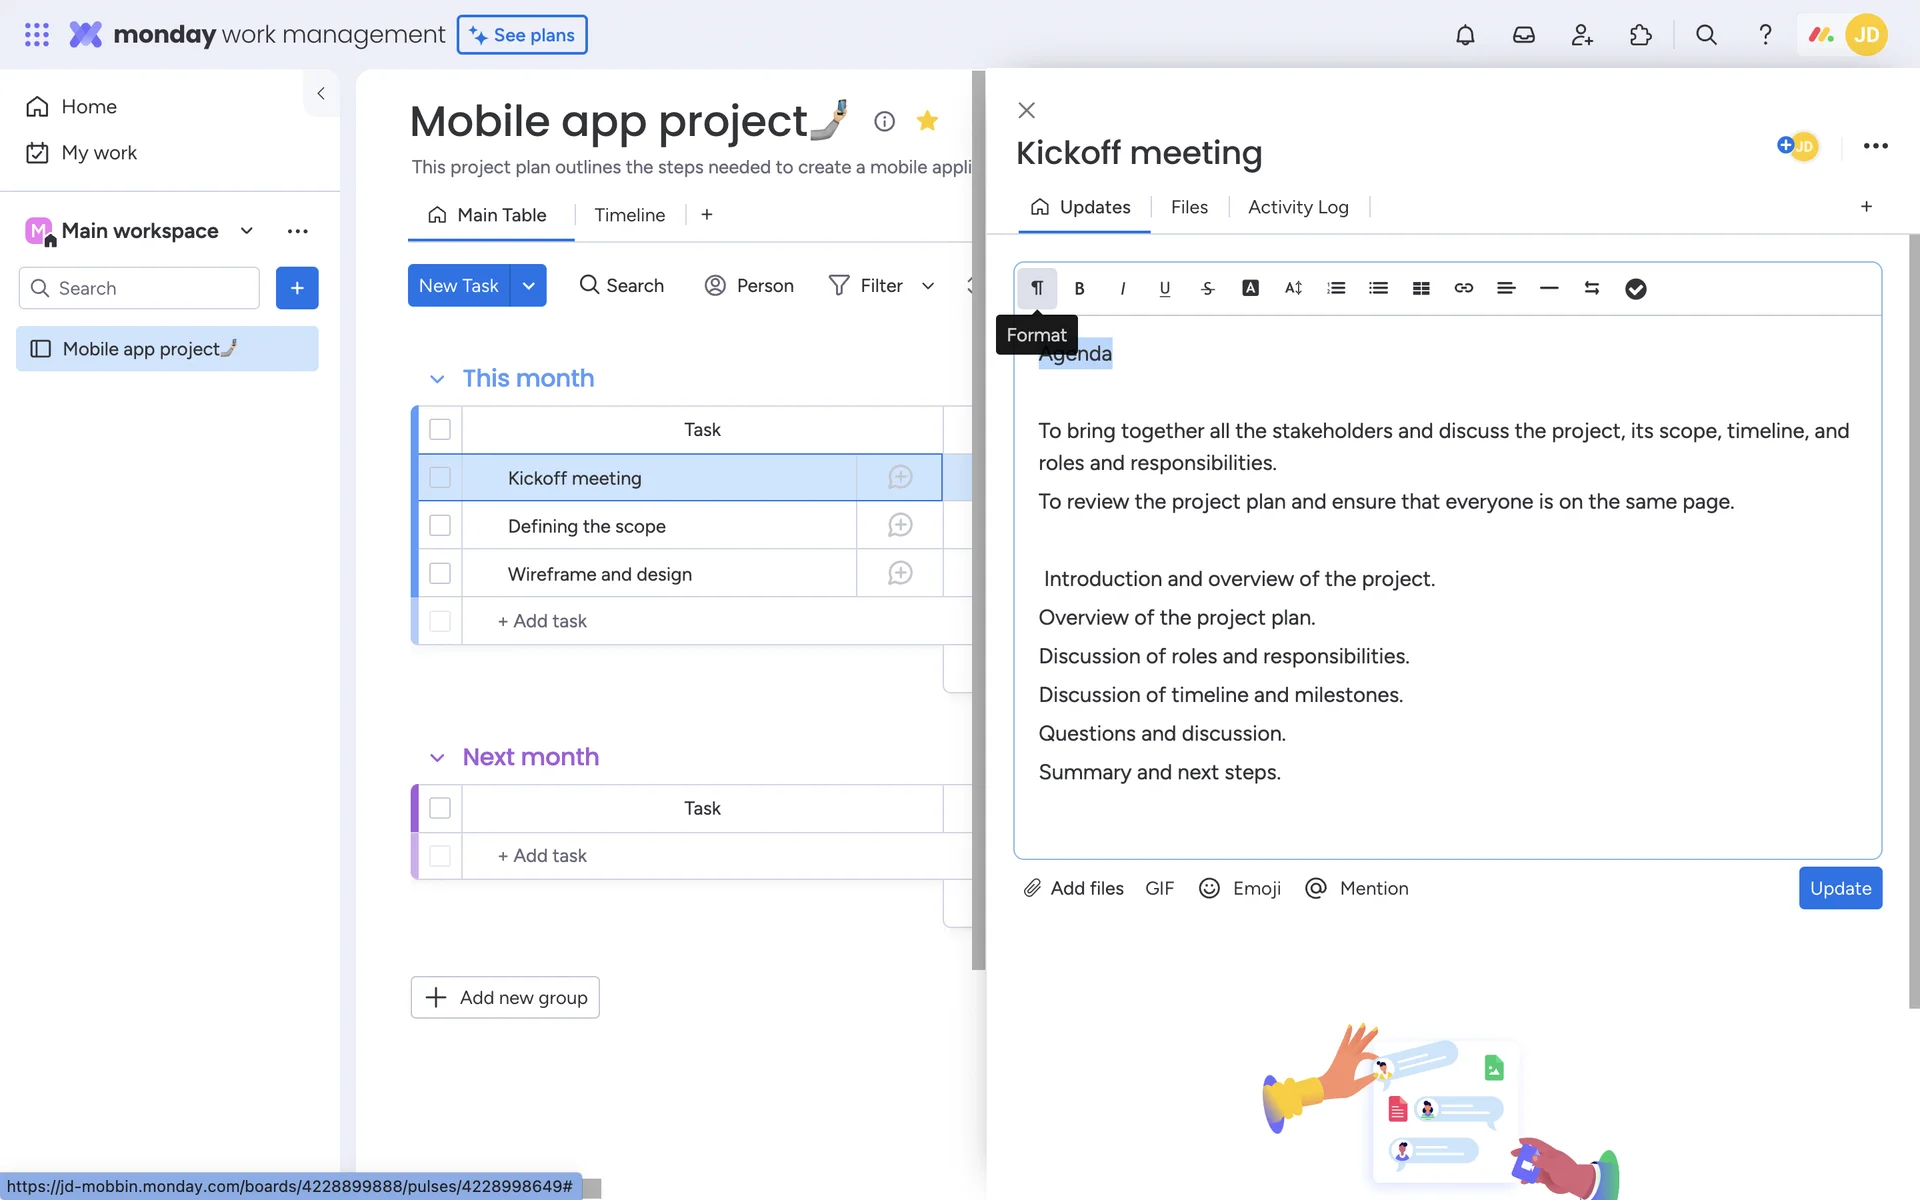Image resolution: width=1920 pixels, height=1200 pixels.
Task: Open the text color picker icon
Action: pos(1250,288)
